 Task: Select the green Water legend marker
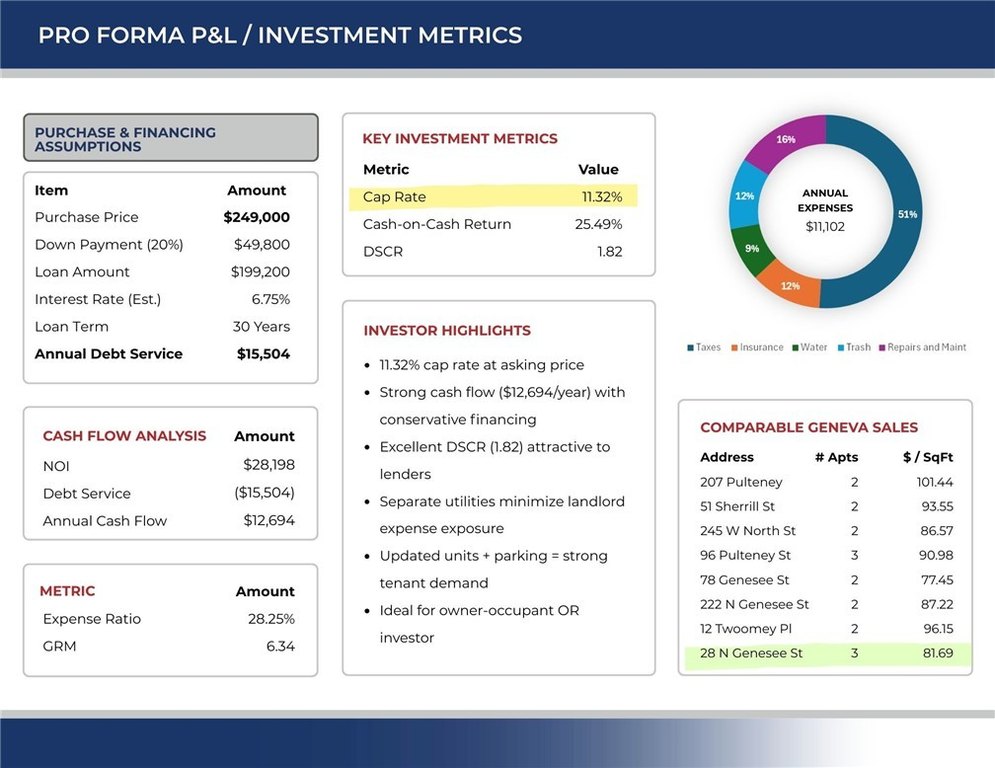coord(796,348)
